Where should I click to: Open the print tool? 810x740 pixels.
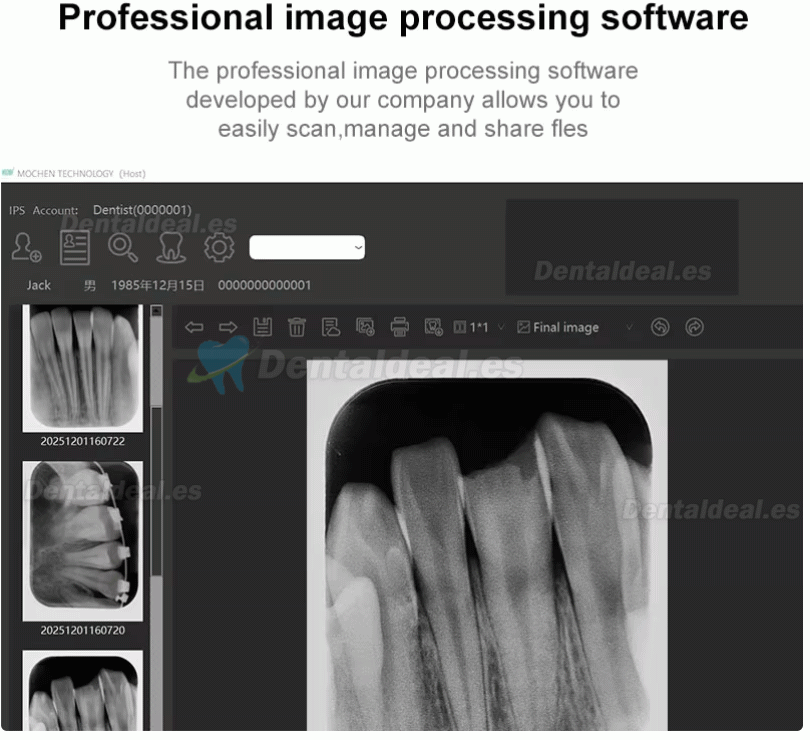click(399, 327)
